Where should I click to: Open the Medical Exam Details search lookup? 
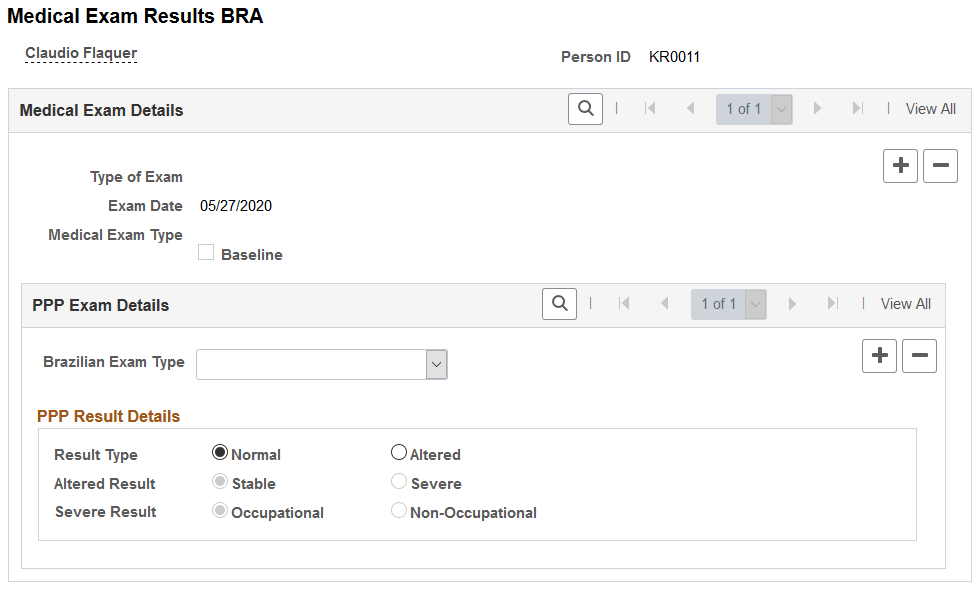[585, 108]
